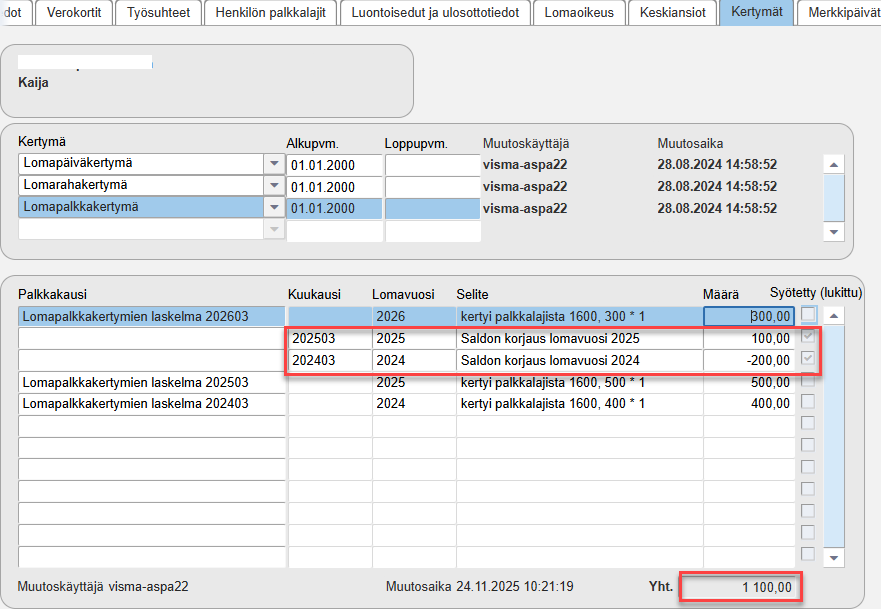Toggle Syötetty checkbox in third empty row
The height and width of the screenshot is (609, 881).
click(x=808, y=467)
